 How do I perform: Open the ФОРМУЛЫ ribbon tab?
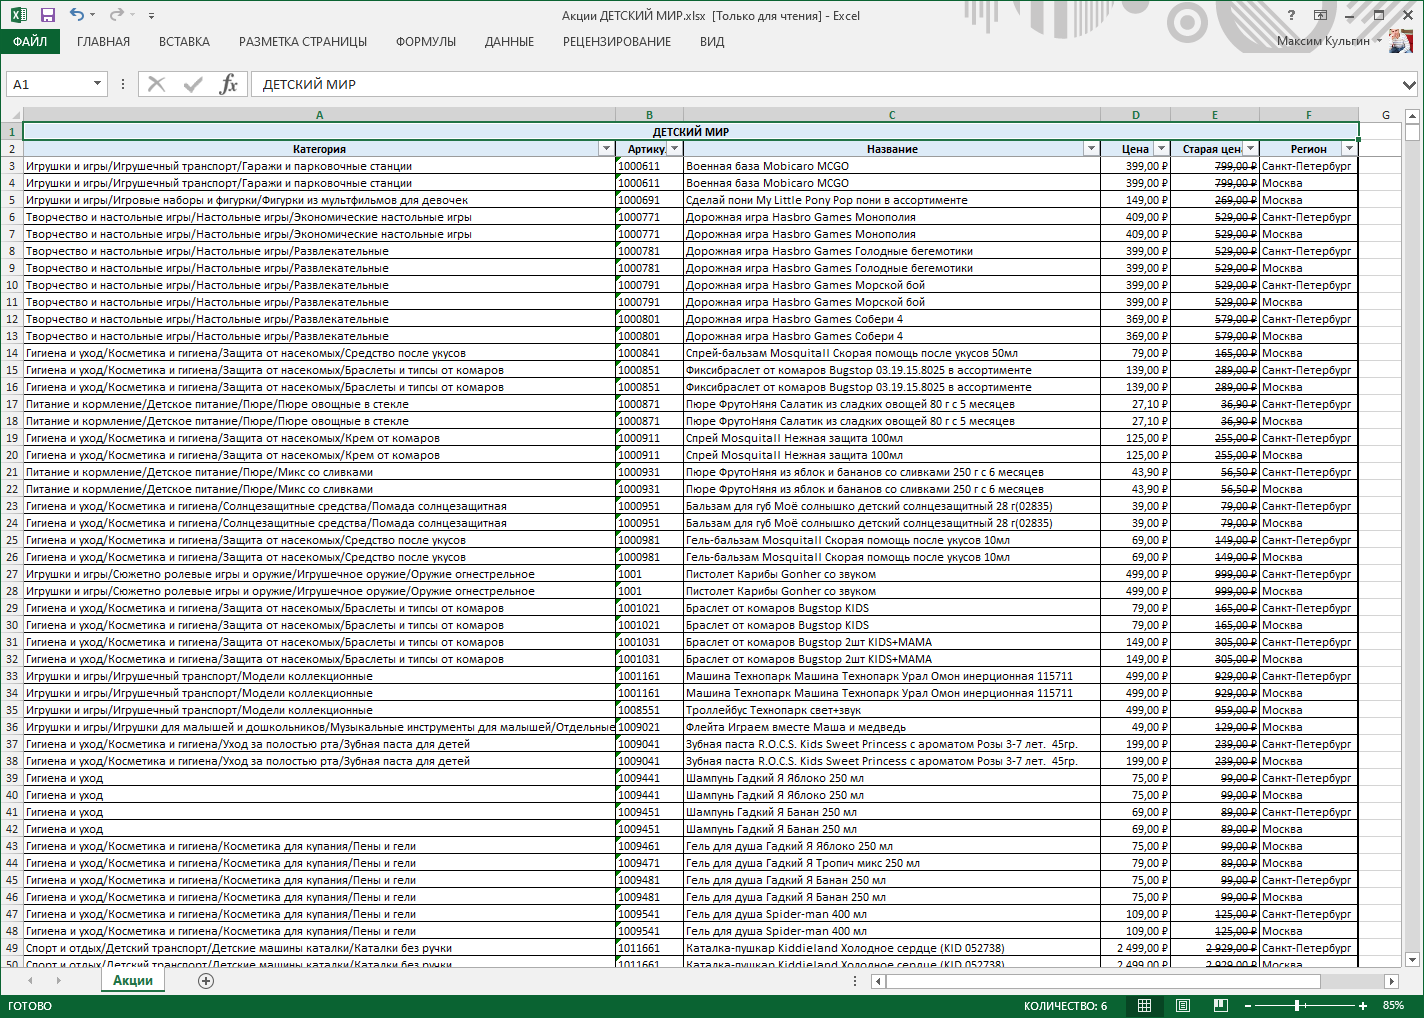(426, 42)
